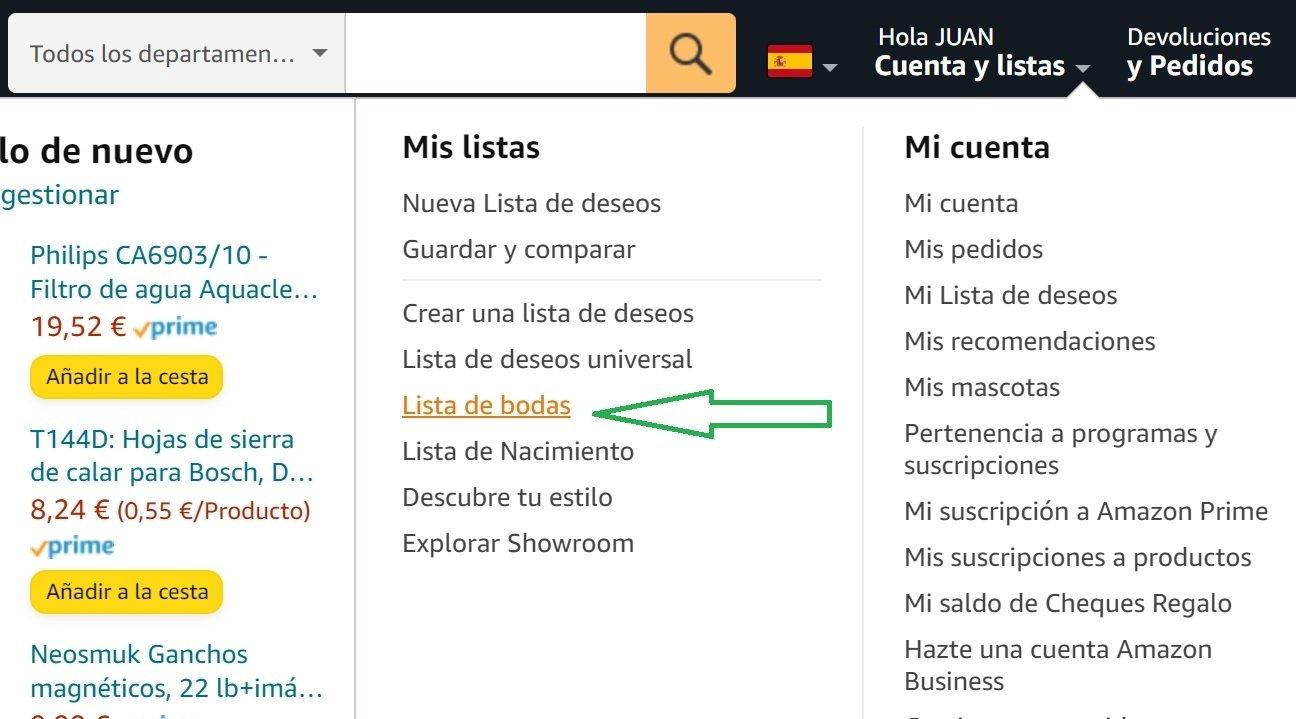Open Mi Lista de deseos
The width and height of the screenshot is (1296, 719).
1011,295
